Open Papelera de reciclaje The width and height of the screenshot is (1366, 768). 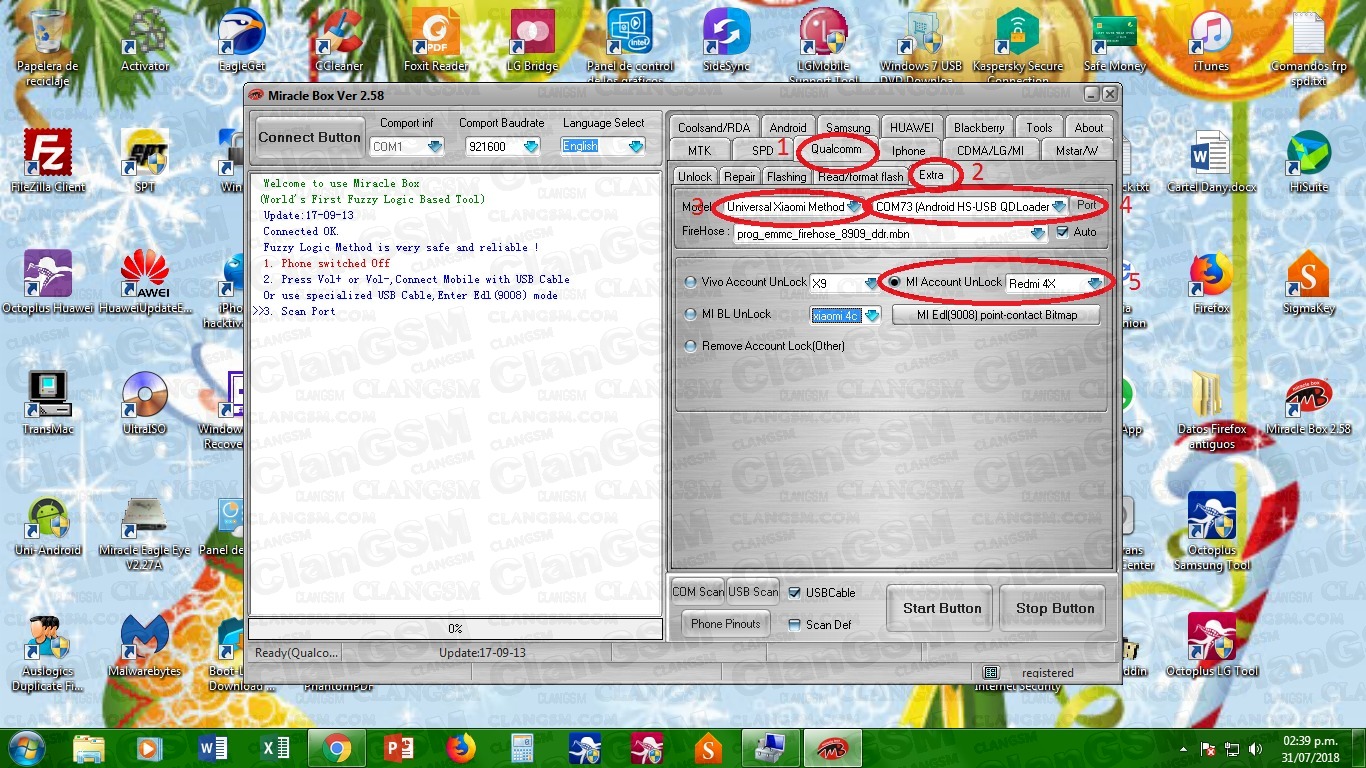48,46
